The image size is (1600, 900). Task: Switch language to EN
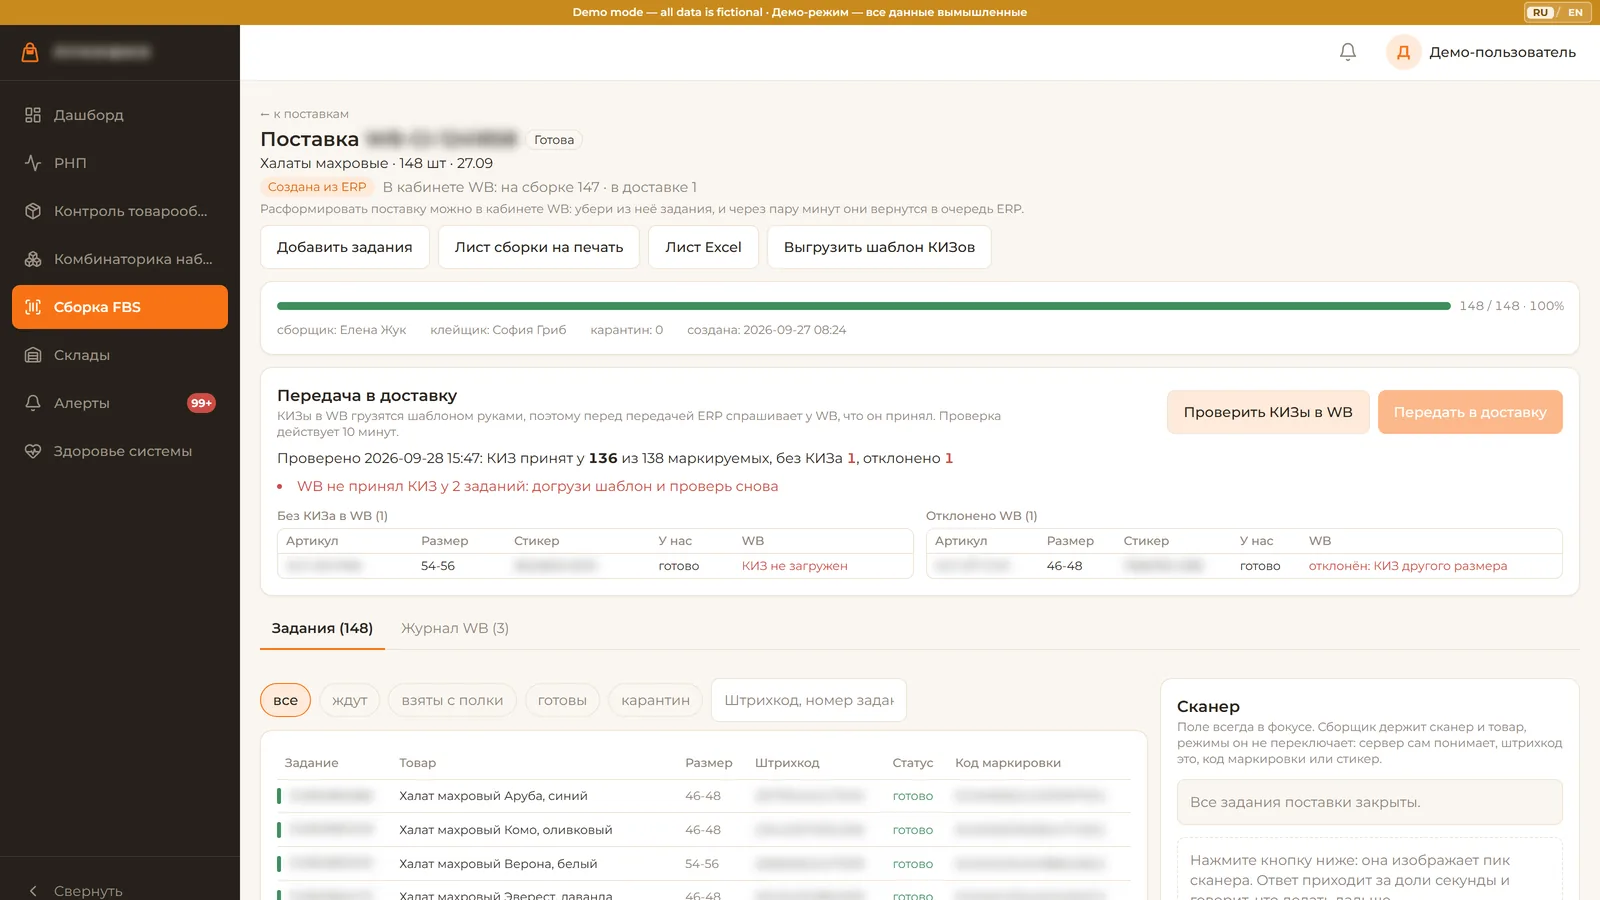pyautogui.click(x=1575, y=12)
